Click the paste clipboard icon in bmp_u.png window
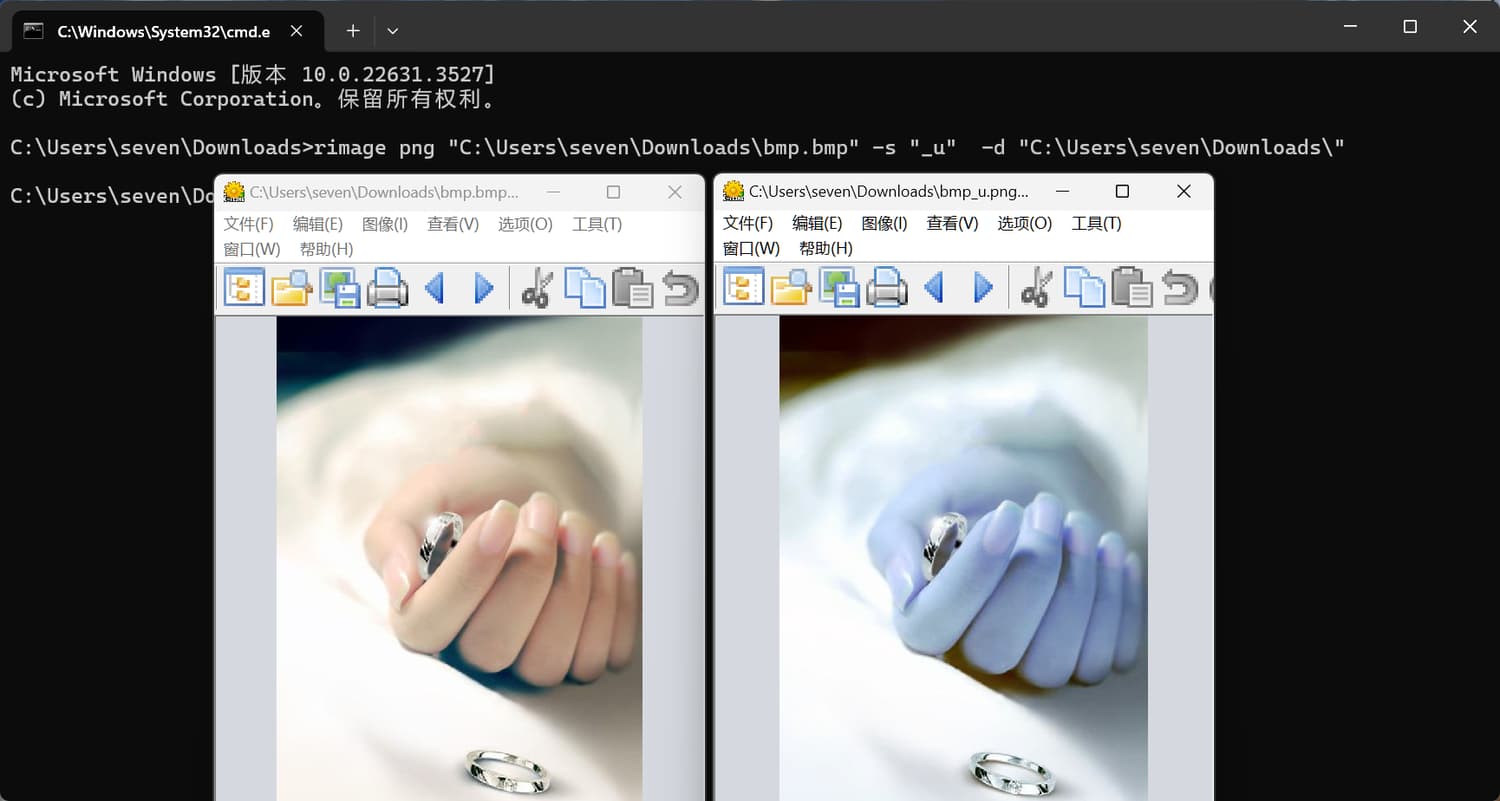 coord(1132,289)
